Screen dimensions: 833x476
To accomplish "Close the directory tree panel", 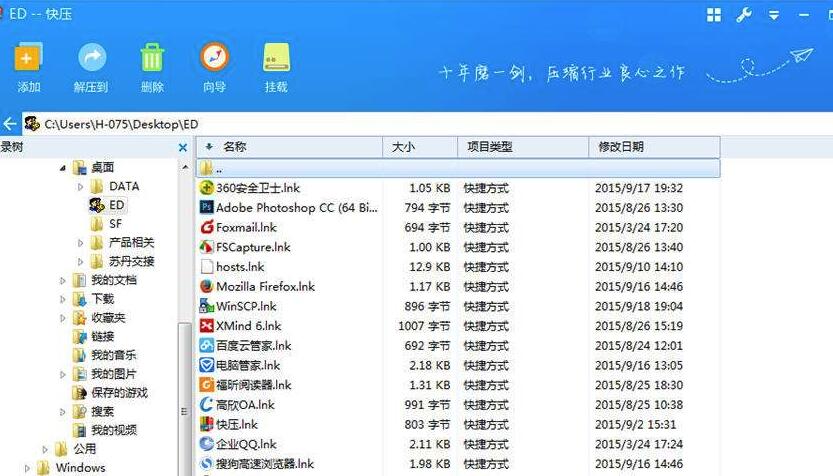I will click(183, 148).
